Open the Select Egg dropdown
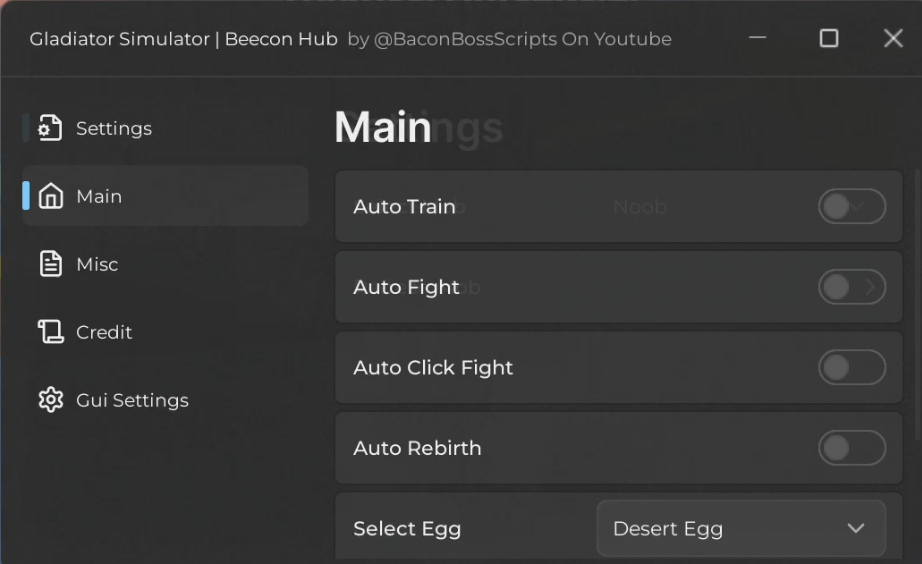The width and height of the screenshot is (922, 564). tap(740, 528)
